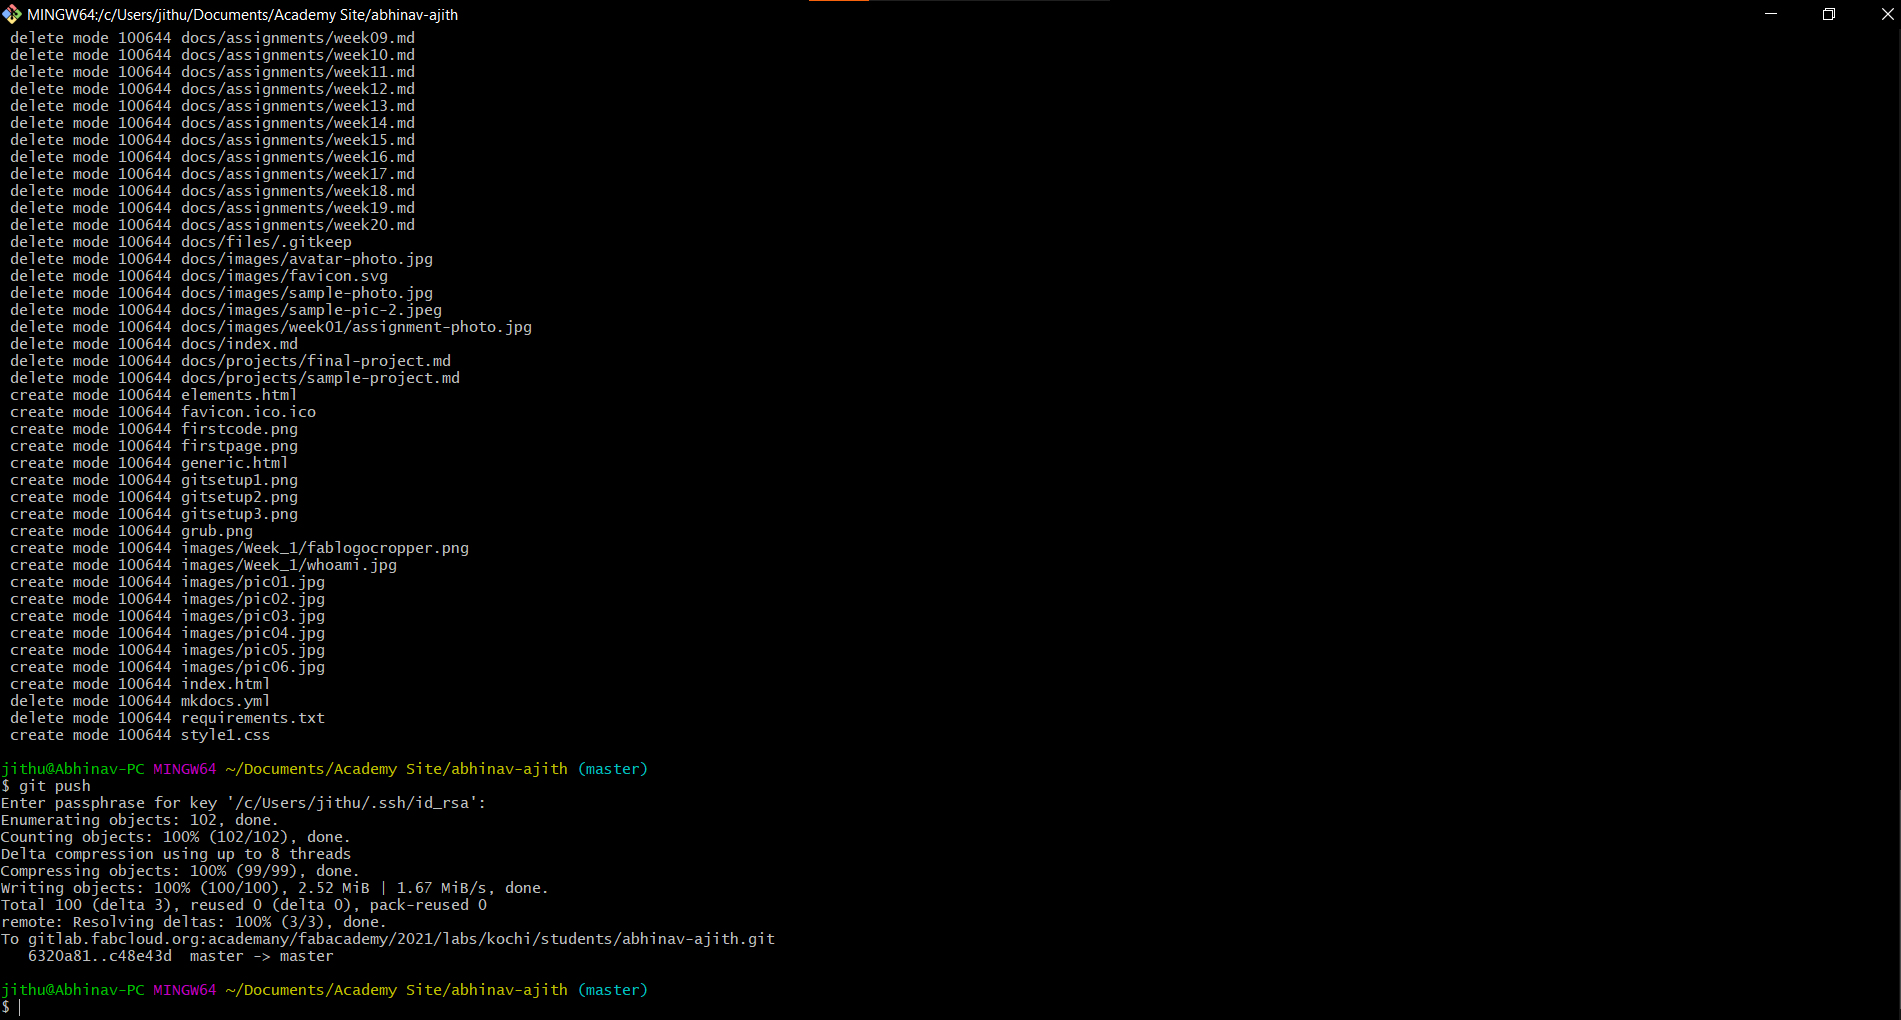1901x1020 pixels.
Task: Click the Git Bash icon in title bar
Action: [x=12, y=14]
